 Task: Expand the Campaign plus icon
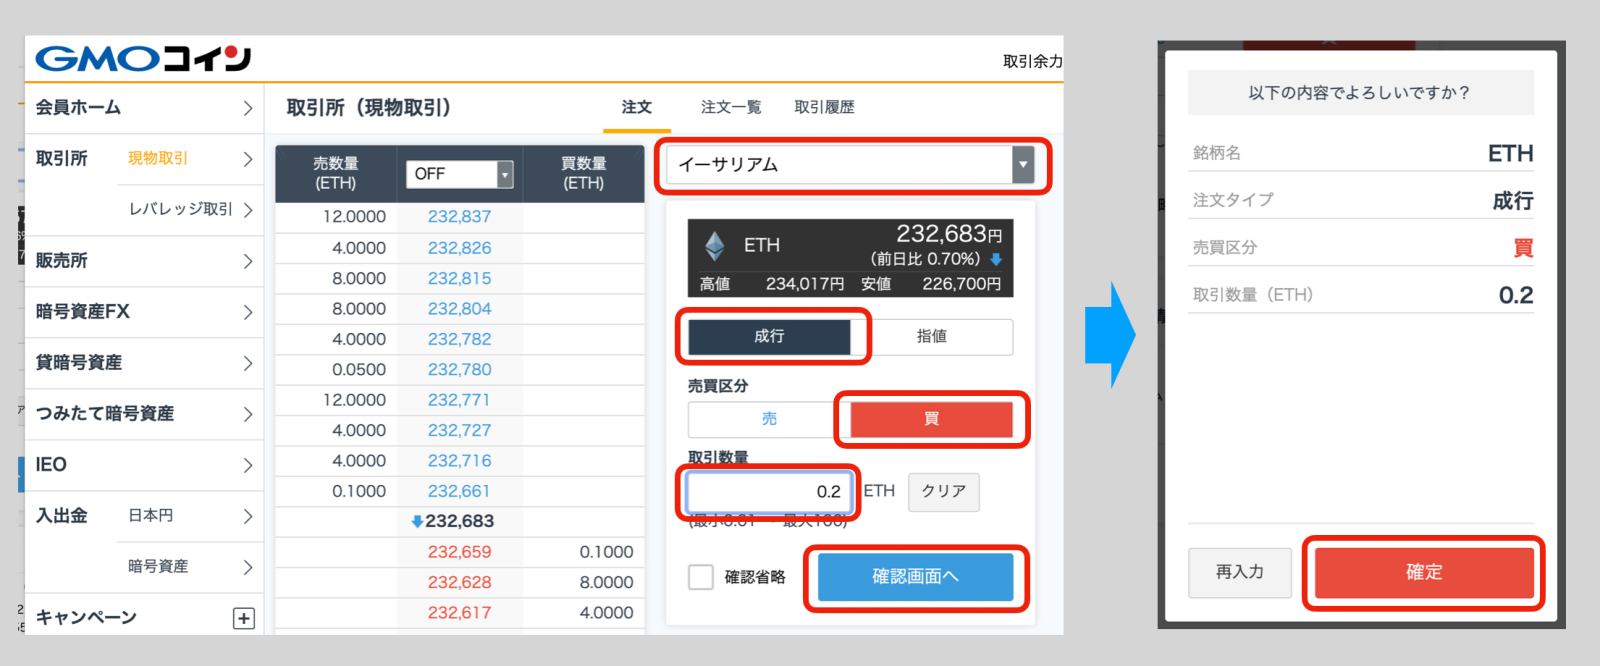pos(243,618)
